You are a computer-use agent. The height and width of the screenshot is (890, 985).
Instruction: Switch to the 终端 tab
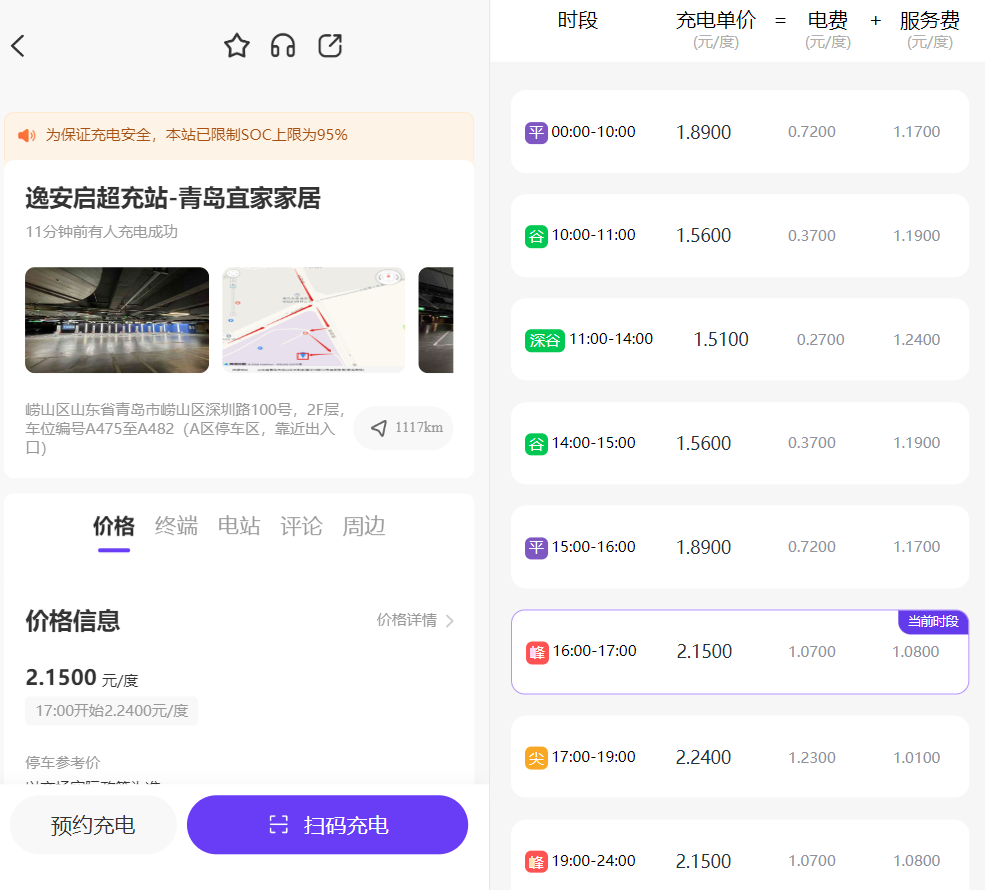176,526
